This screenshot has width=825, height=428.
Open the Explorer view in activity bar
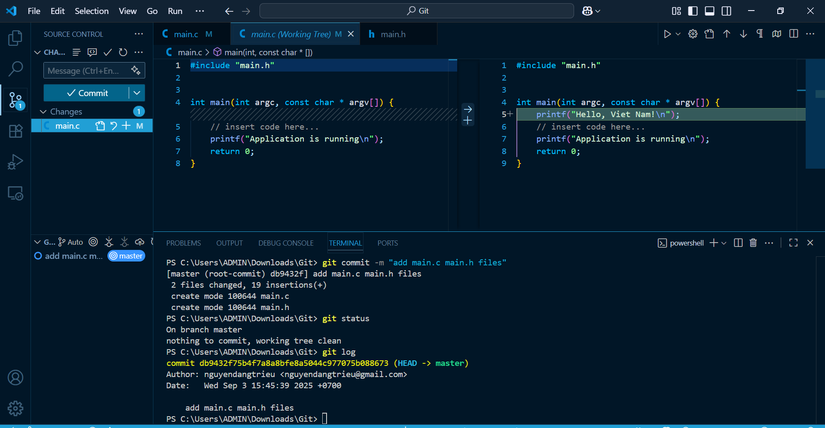(15, 38)
